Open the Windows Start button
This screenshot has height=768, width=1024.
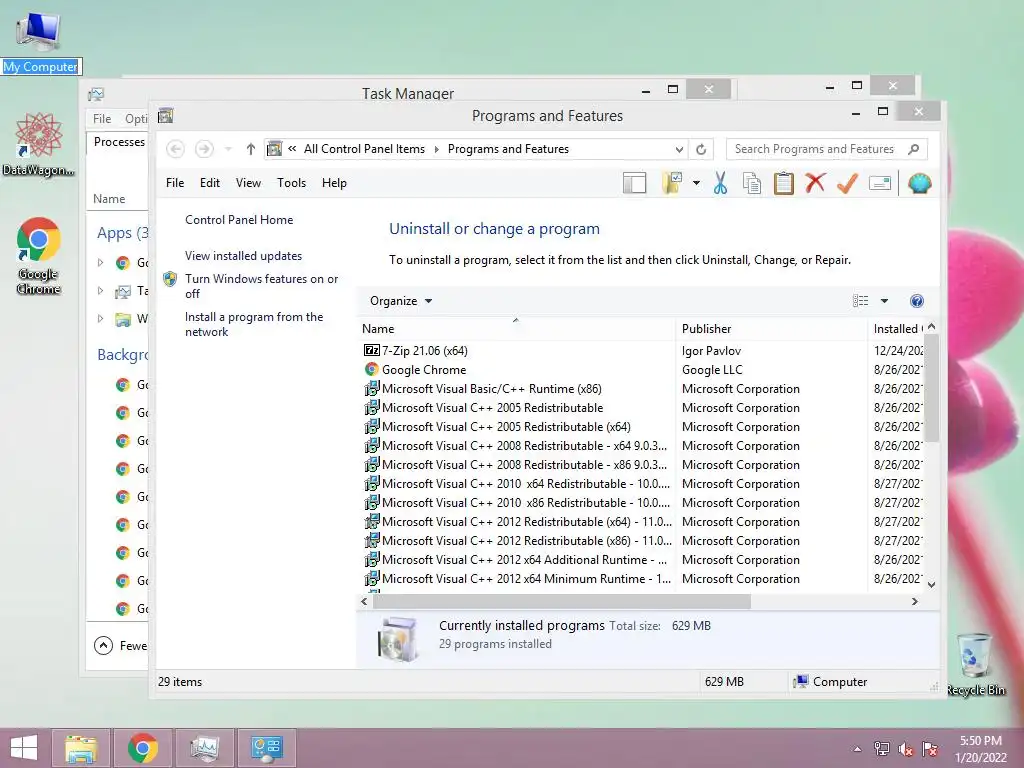24,748
